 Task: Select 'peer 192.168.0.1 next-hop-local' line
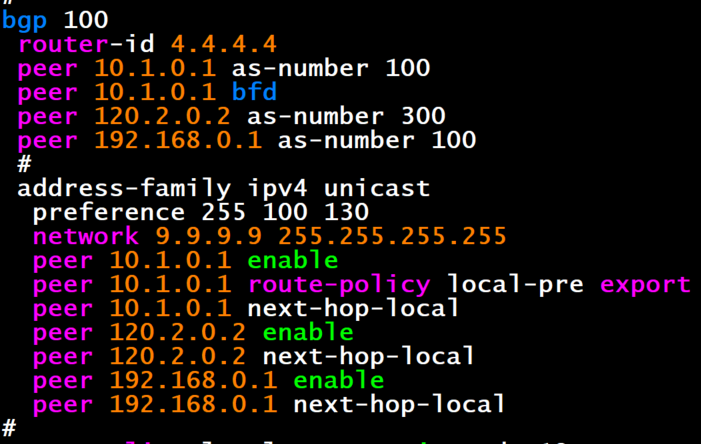pyautogui.click(x=269, y=405)
